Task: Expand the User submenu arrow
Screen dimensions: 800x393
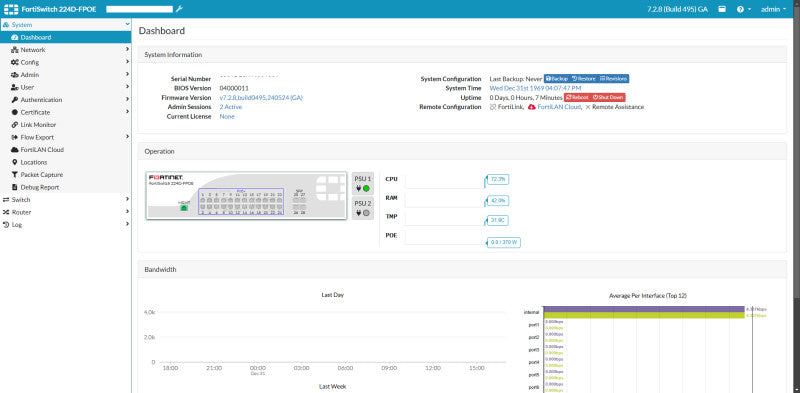Action: (127, 87)
